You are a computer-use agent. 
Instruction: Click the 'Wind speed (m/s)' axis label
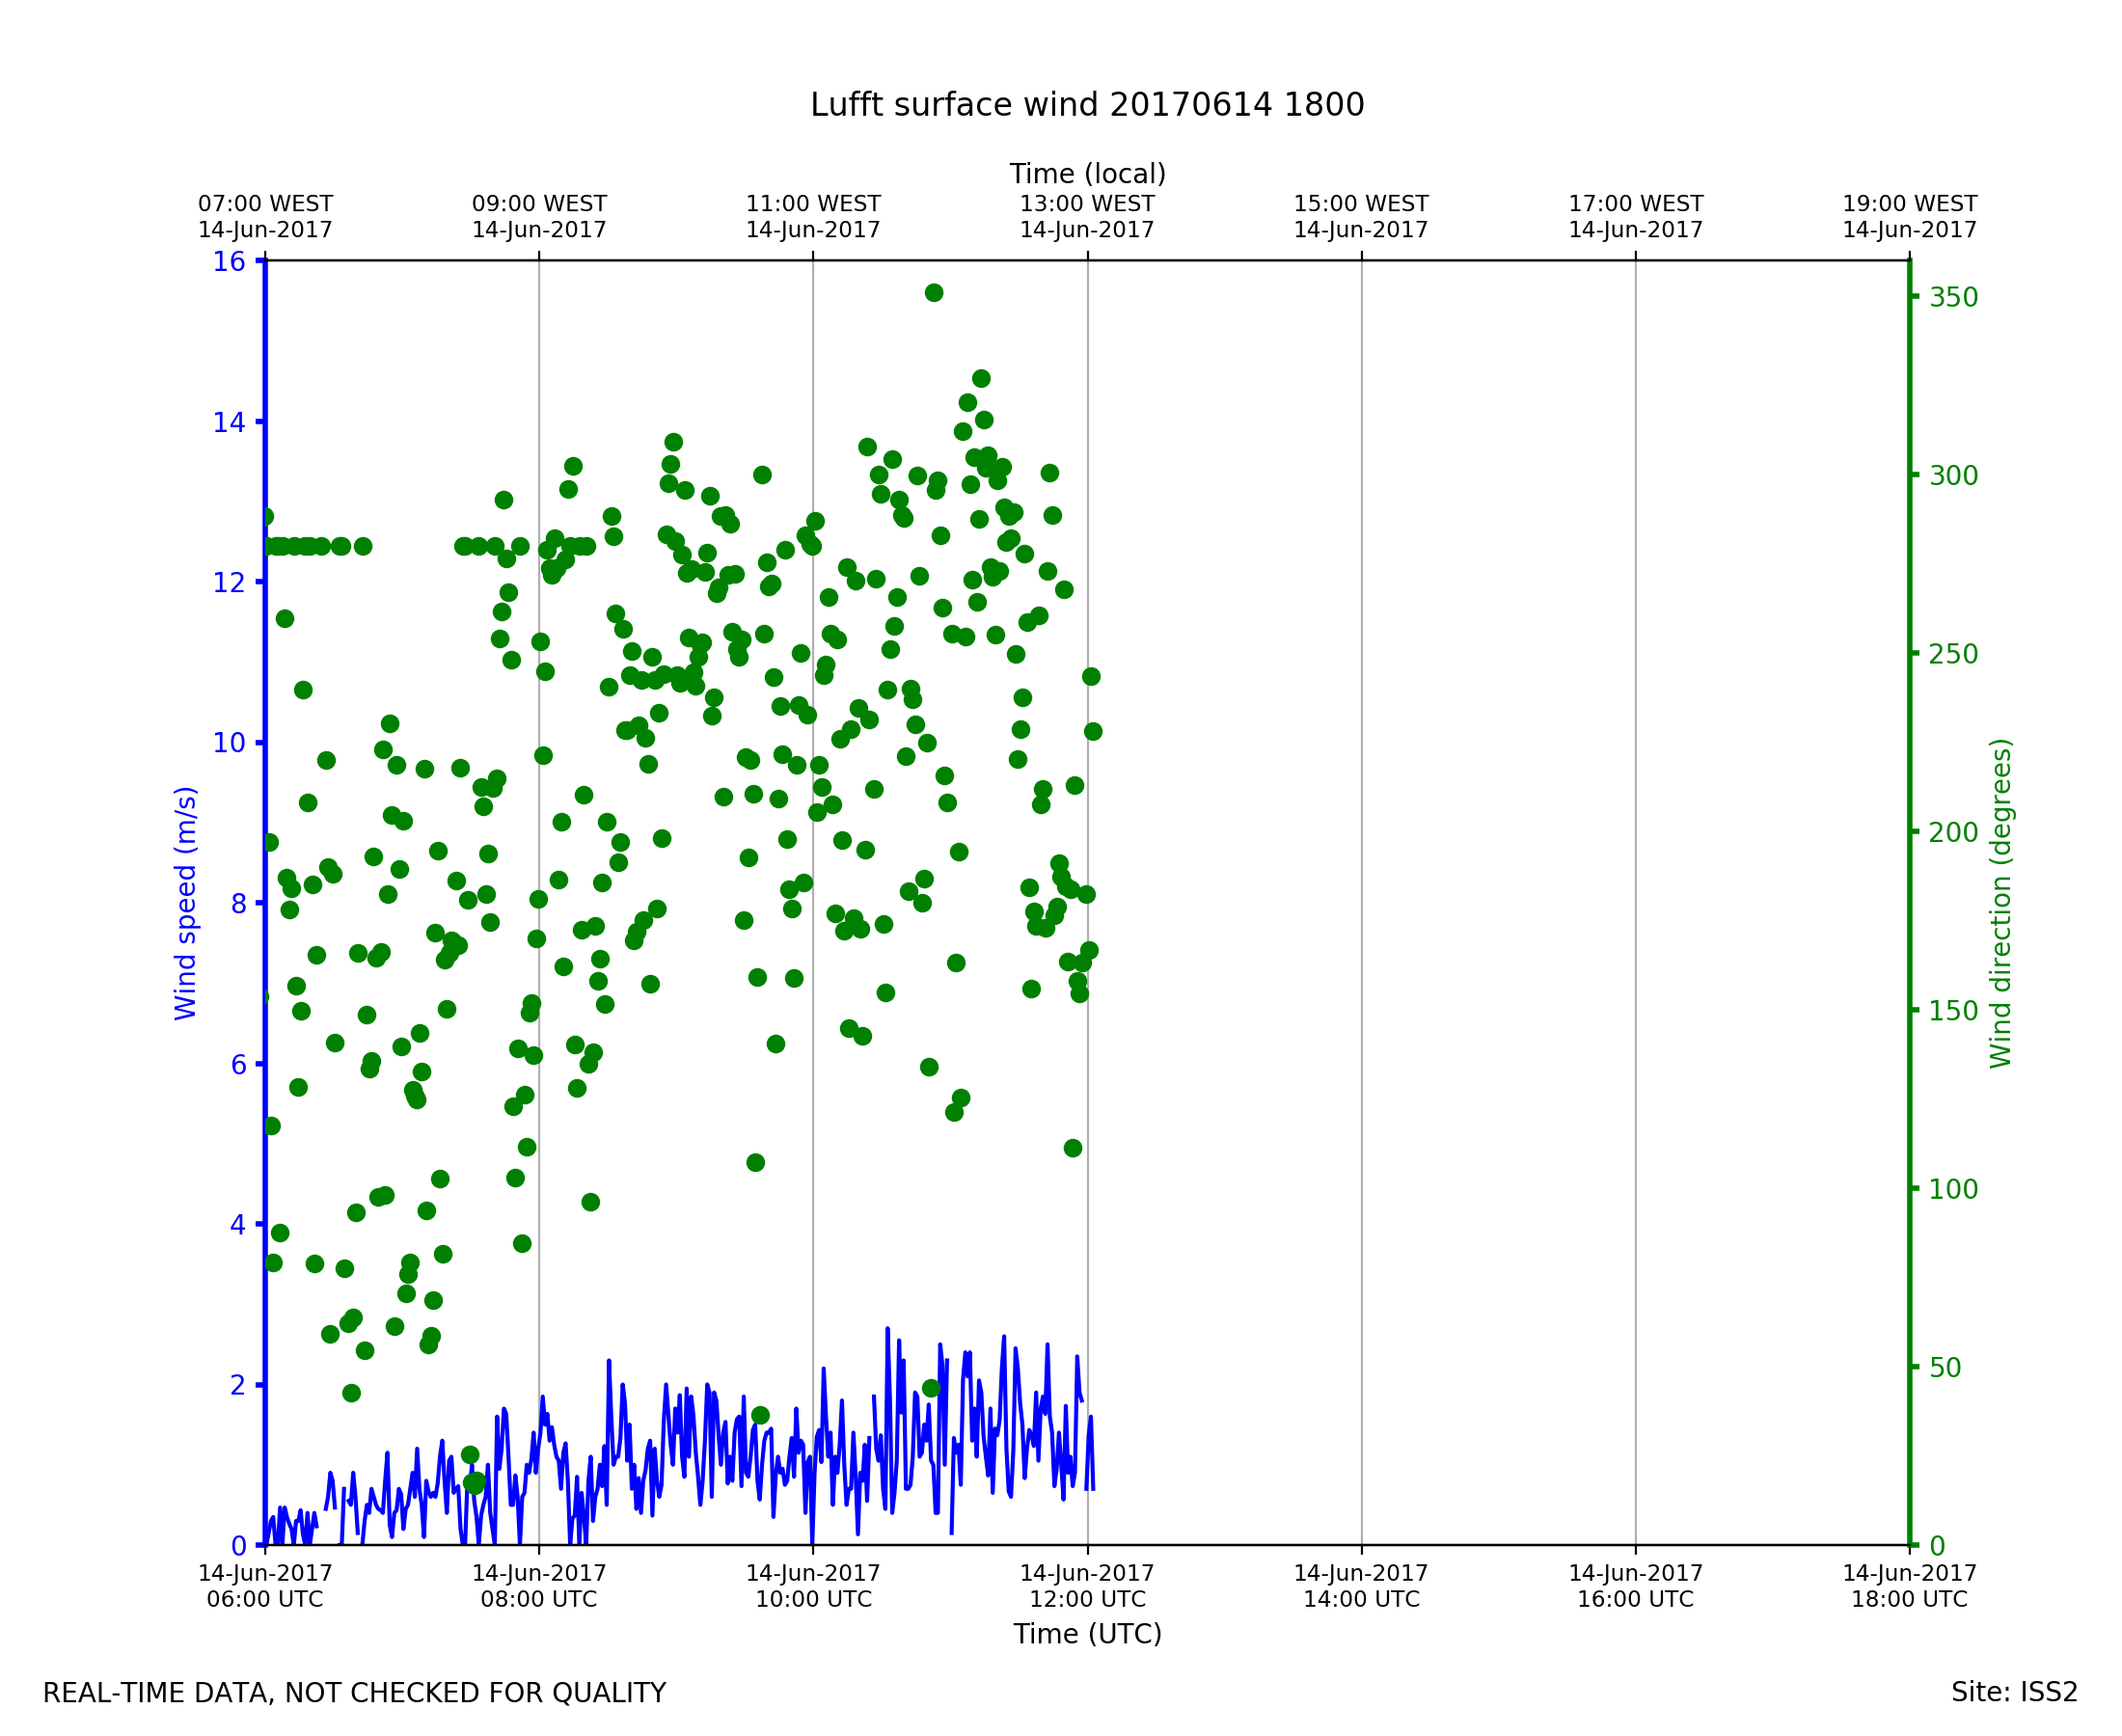pyautogui.click(x=186, y=903)
